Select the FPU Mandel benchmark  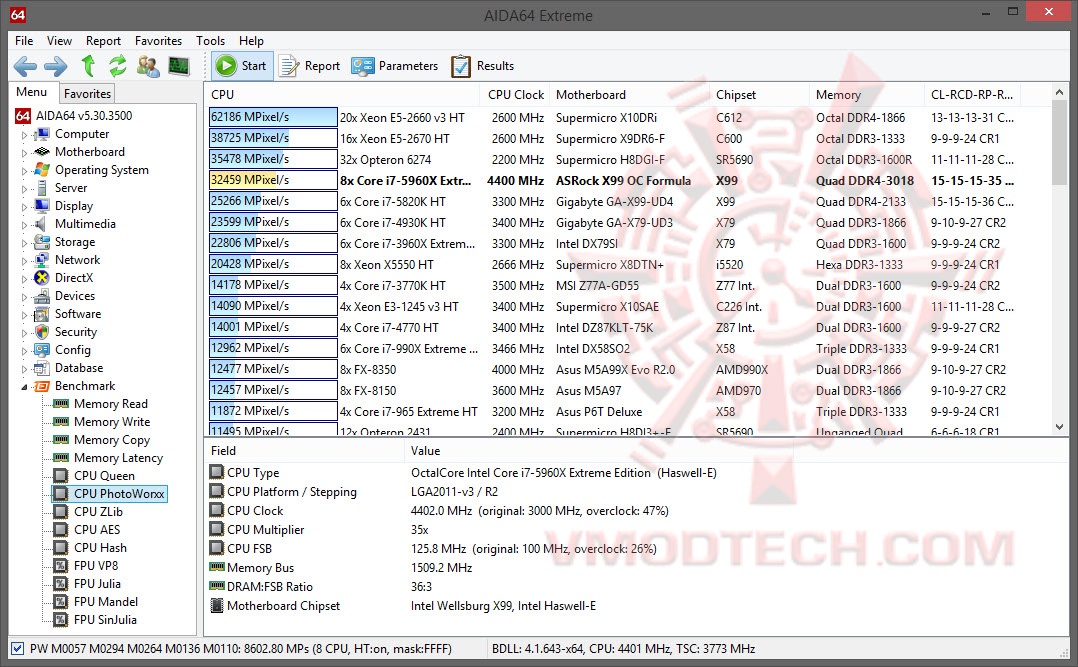click(x=106, y=601)
